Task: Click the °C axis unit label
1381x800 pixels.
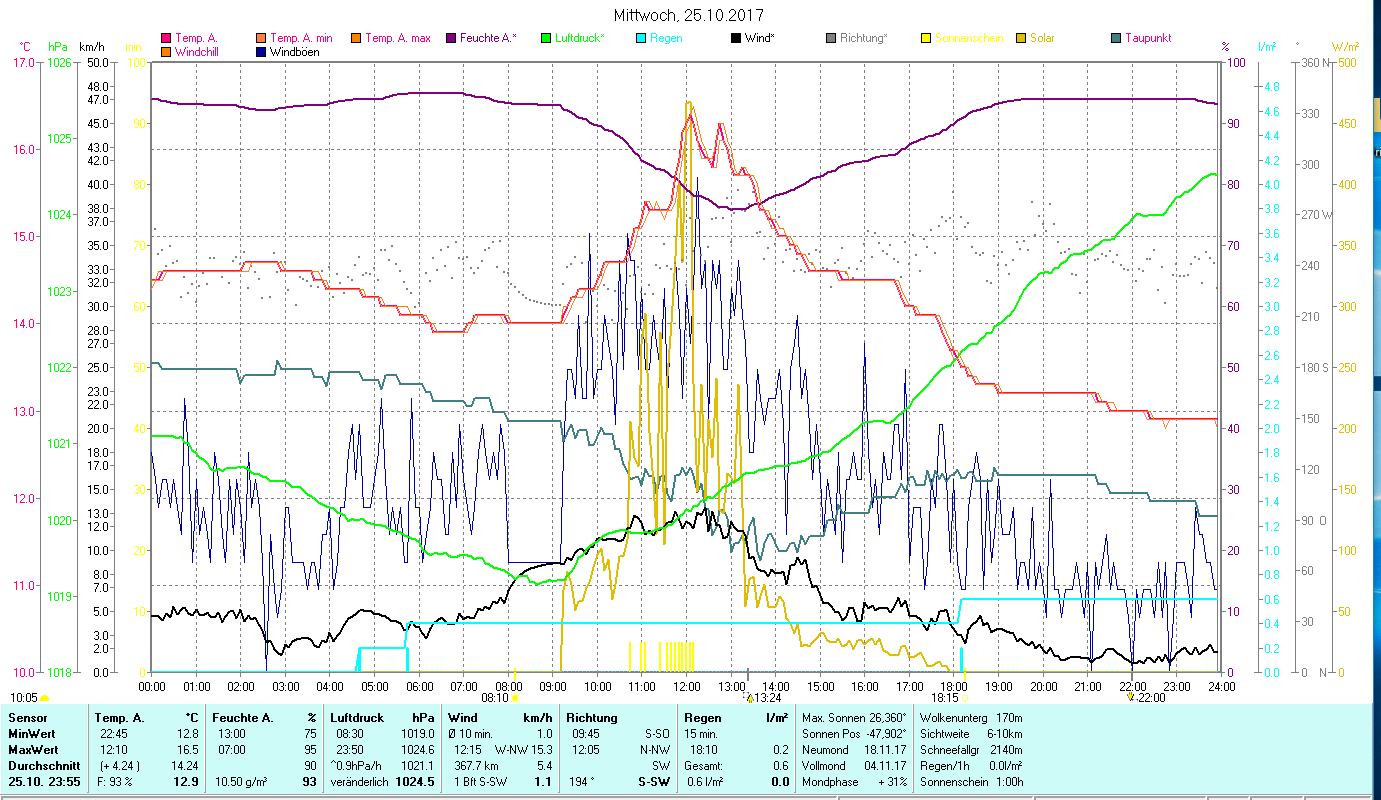Action: click(x=25, y=47)
